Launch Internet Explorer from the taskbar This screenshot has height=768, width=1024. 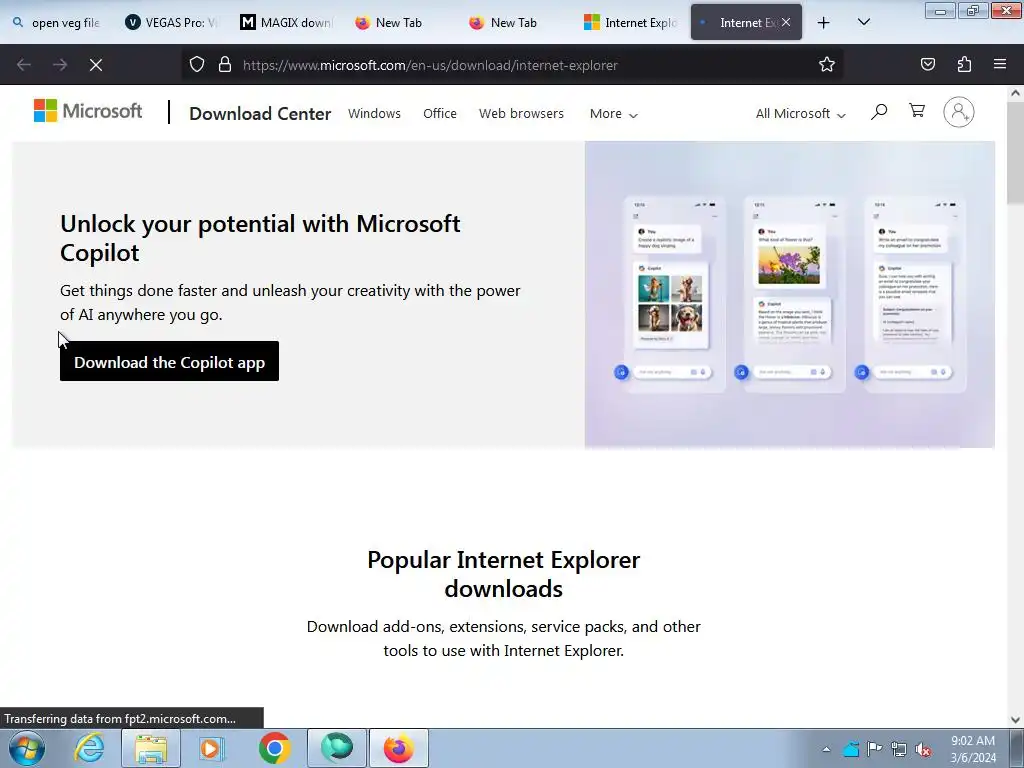(x=89, y=748)
